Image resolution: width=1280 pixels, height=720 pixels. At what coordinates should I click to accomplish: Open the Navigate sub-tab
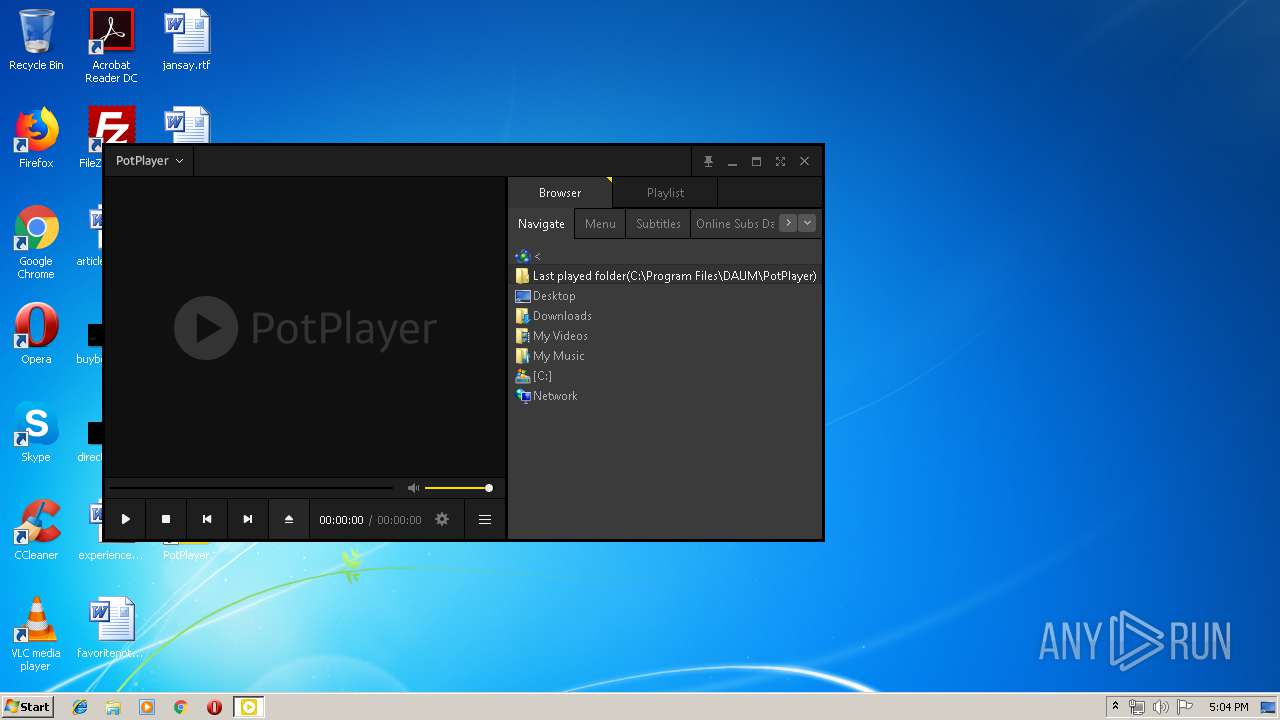pos(541,224)
